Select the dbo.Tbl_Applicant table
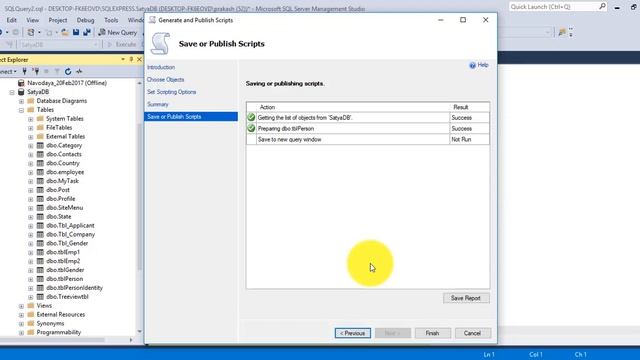This screenshot has height=360, width=640. tap(70, 226)
